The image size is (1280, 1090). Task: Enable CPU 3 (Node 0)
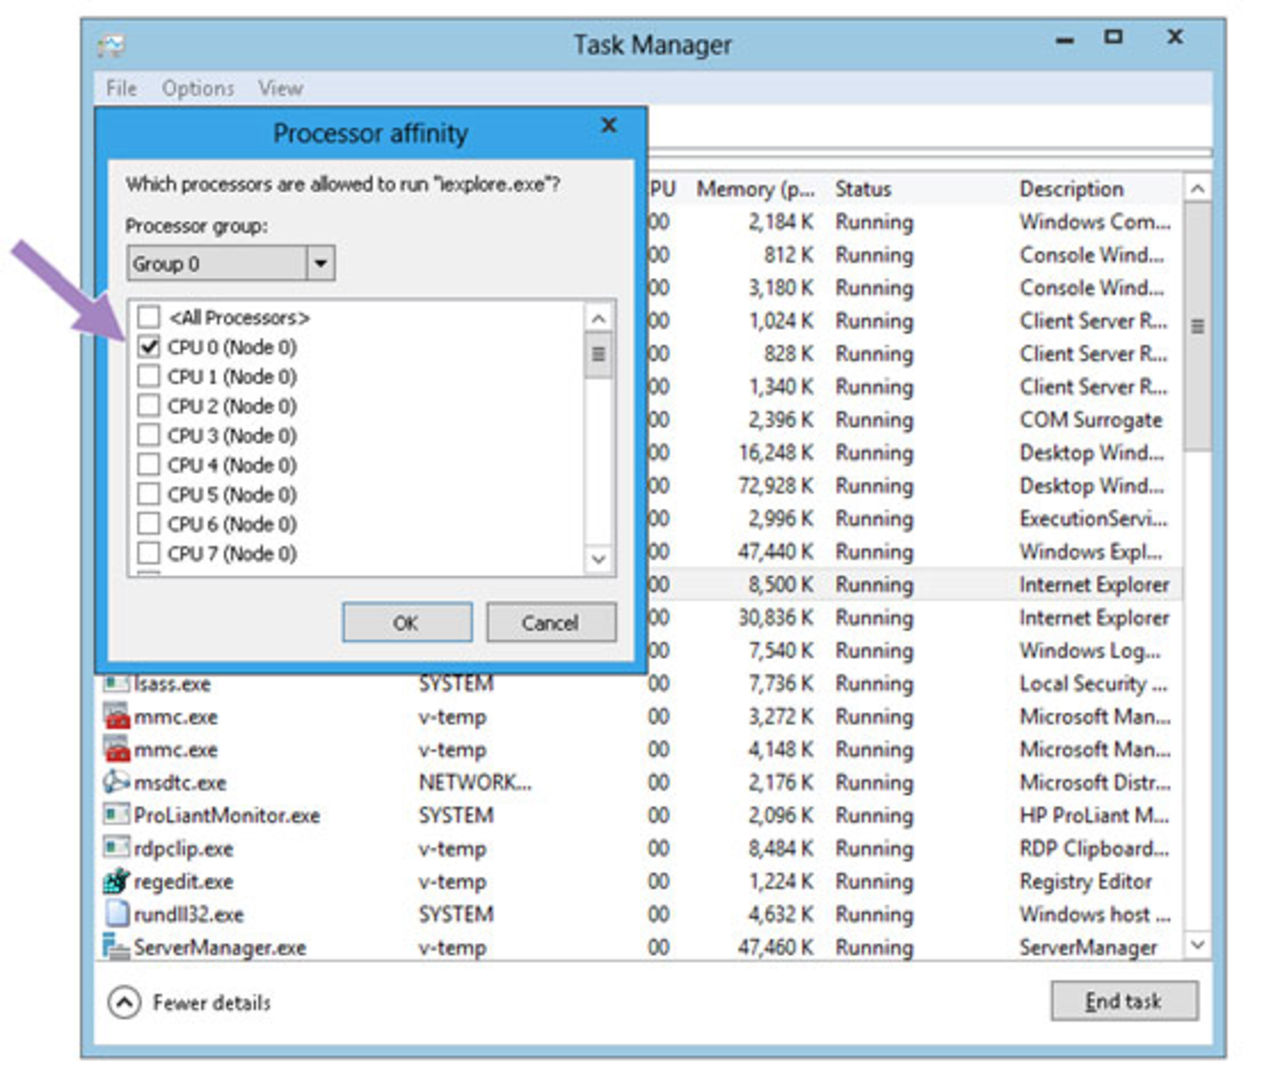pos(148,435)
